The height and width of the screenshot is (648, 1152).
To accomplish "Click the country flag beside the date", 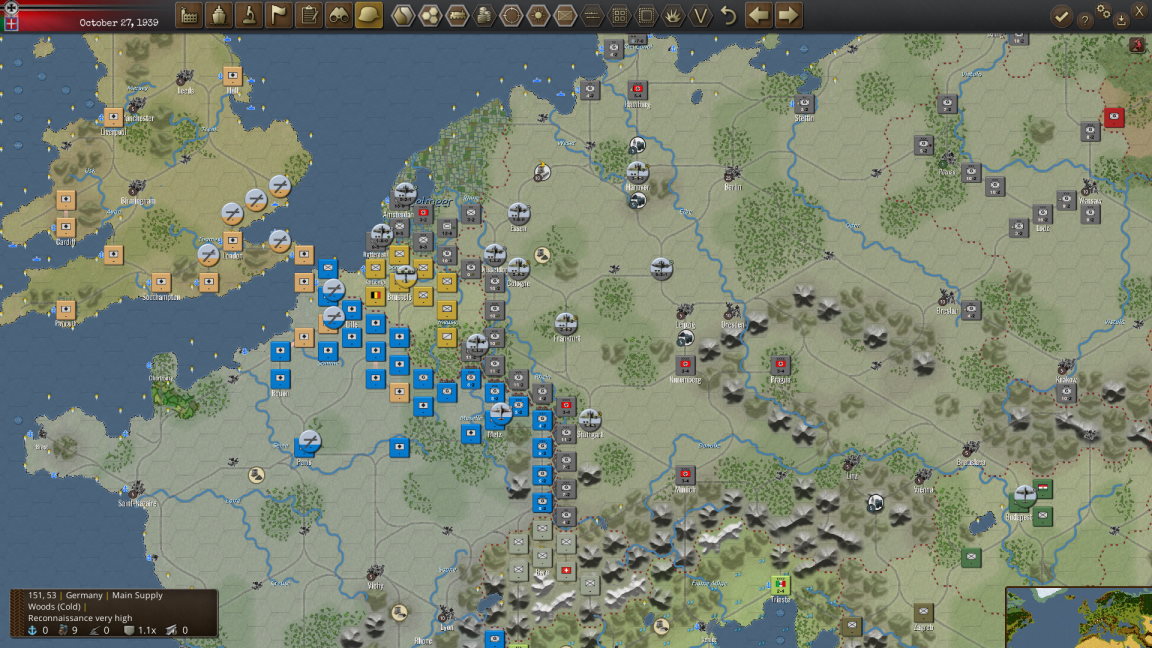I will pos(11,23).
